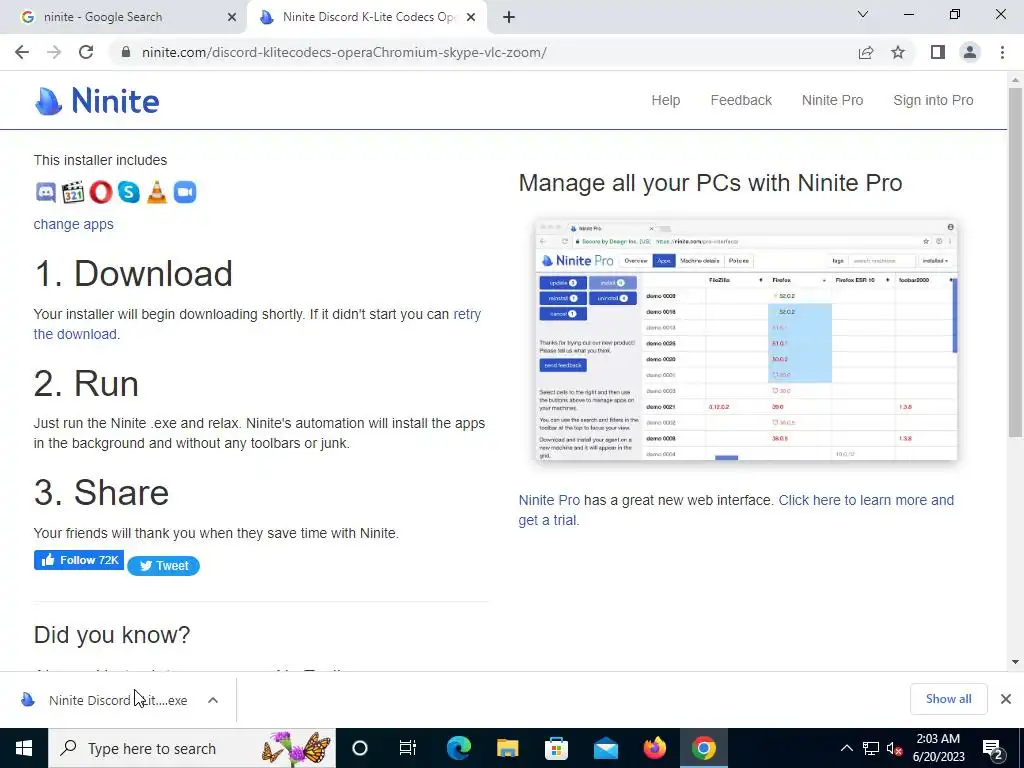
Task: Click the Ninite Pro text link
Action: [x=549, y=500]
